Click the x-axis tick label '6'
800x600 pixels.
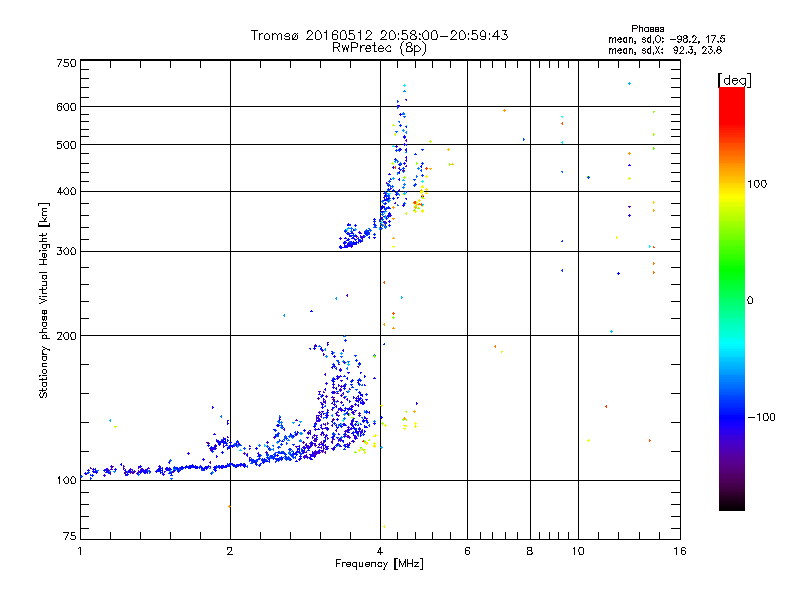pyautogui.click(x=467, y=551)
